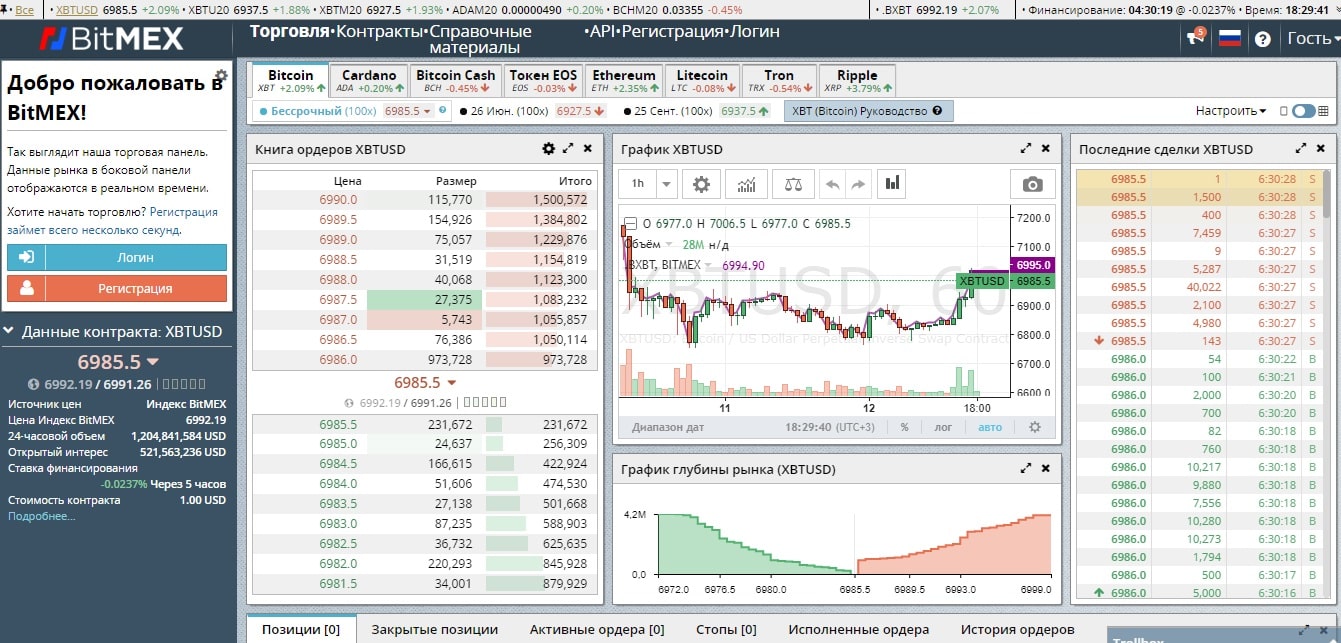Click the Russian flag language icon

tap(1229, 39)
